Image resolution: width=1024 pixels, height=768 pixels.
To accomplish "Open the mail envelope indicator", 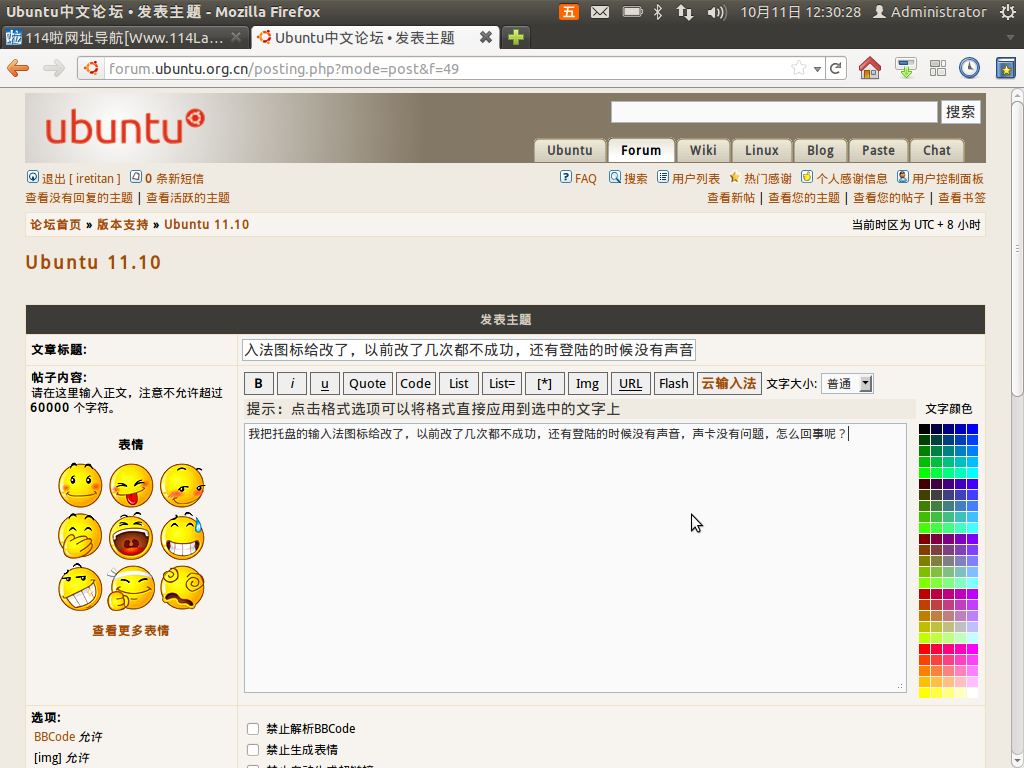I will click(x=600, y=12).
